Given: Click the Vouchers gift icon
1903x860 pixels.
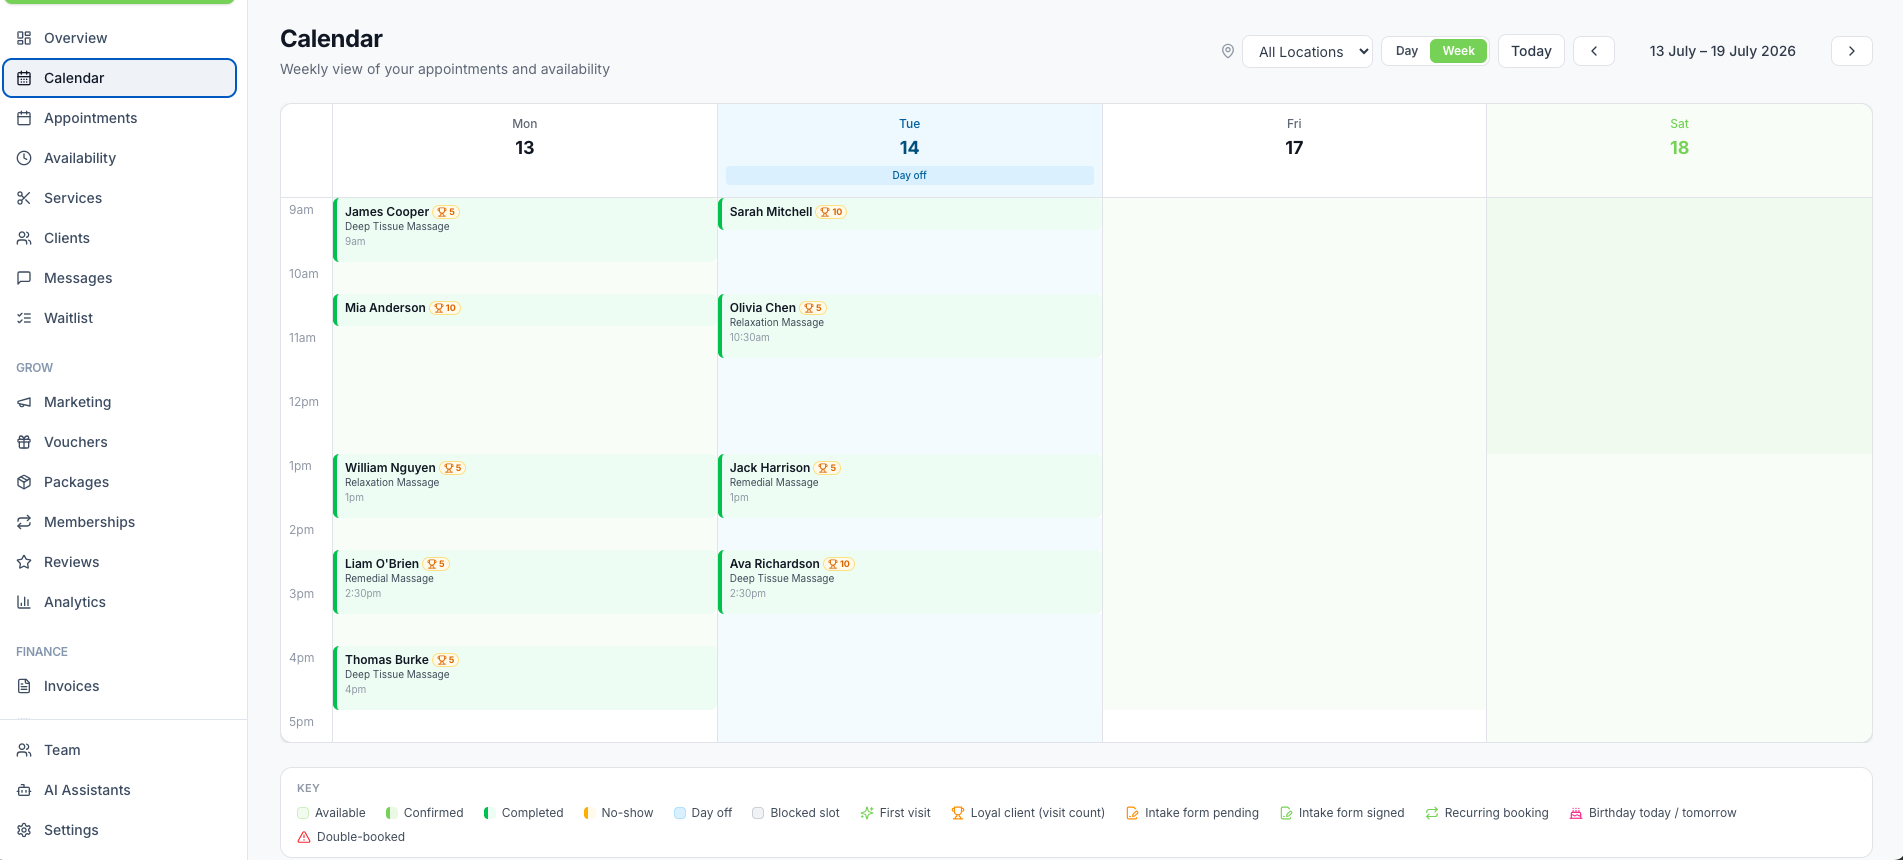Looking at the screenshot, I should 24,442.
